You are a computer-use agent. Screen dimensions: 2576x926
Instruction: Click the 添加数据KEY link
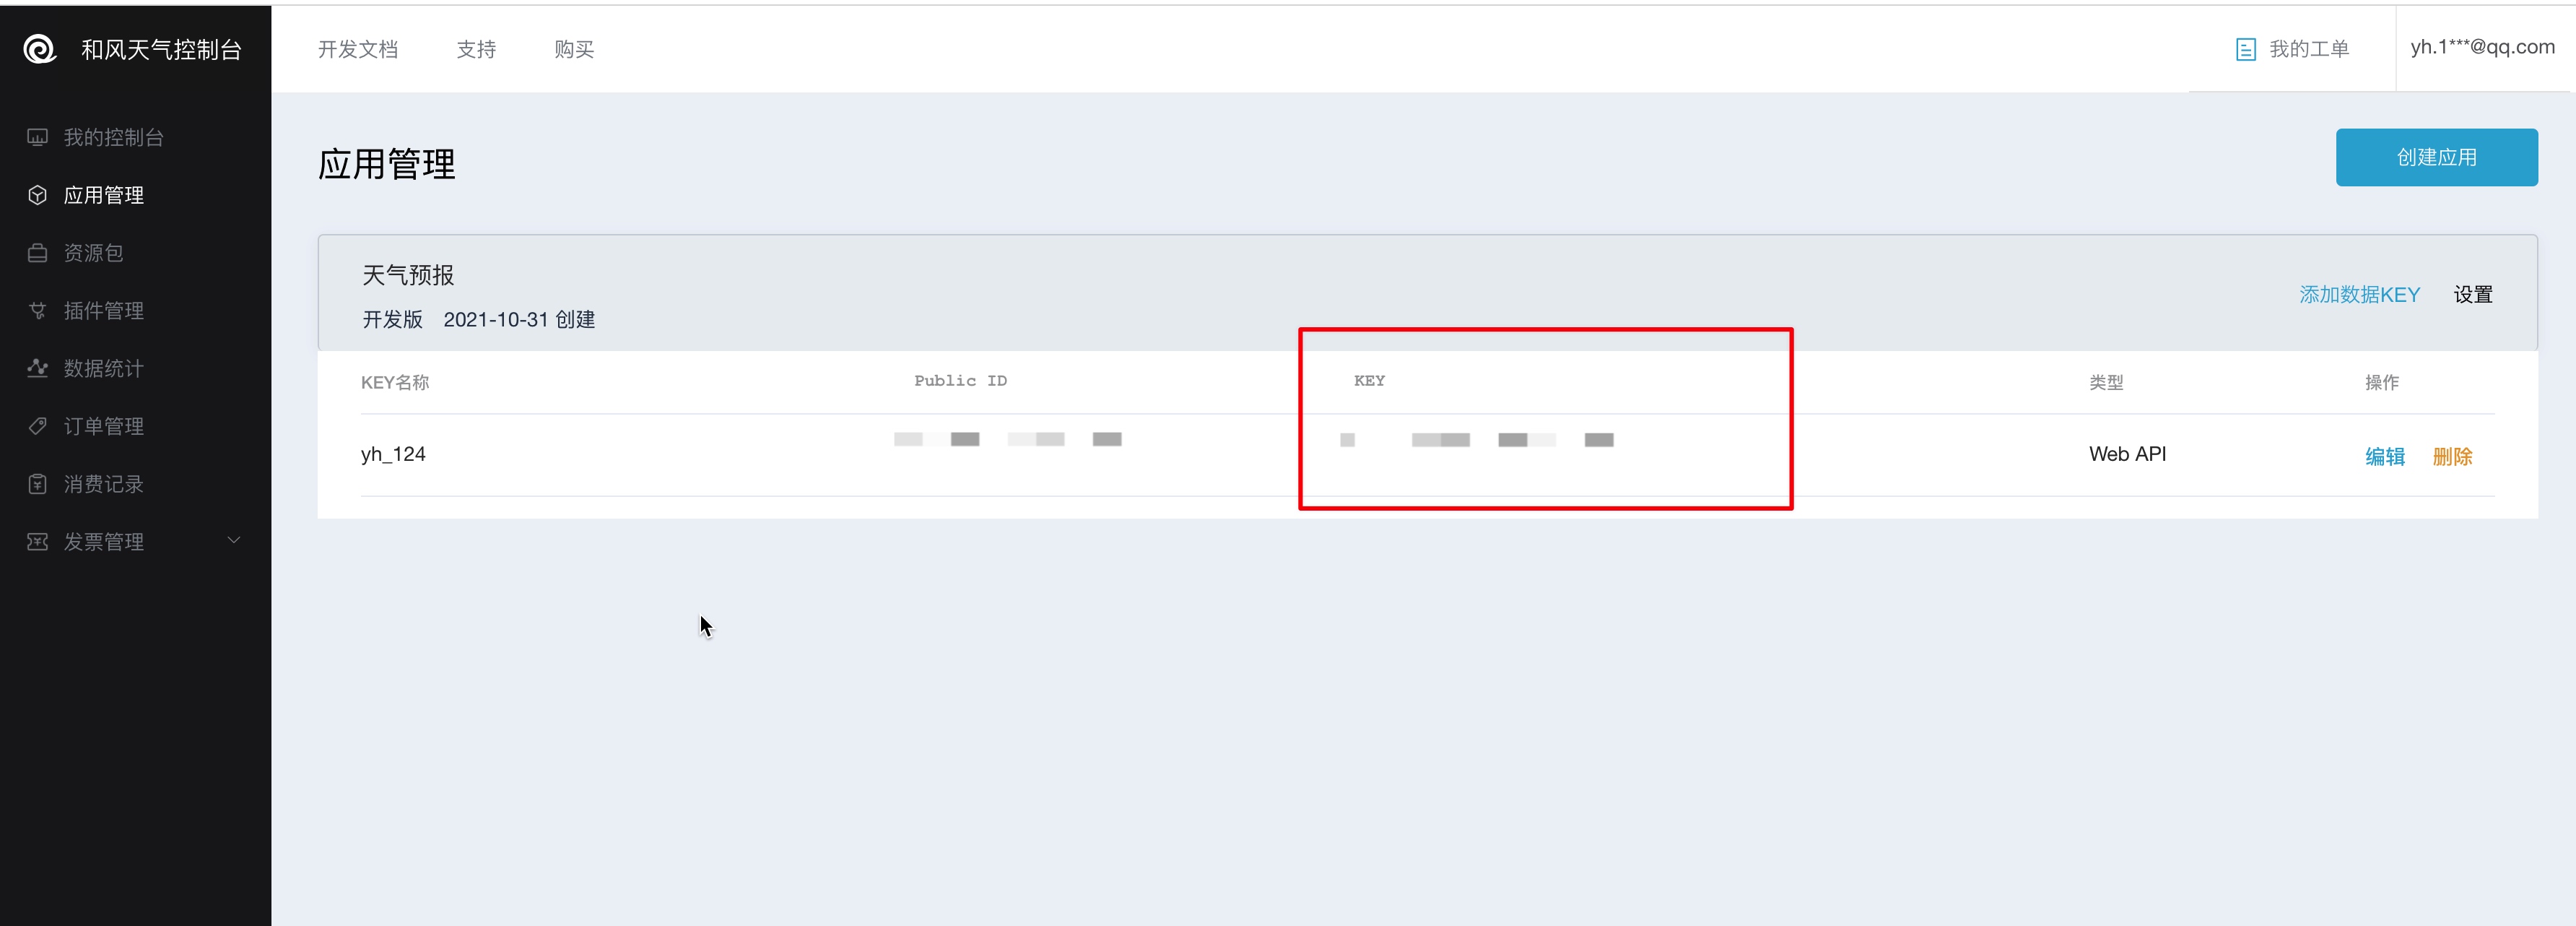point(2359,294)
